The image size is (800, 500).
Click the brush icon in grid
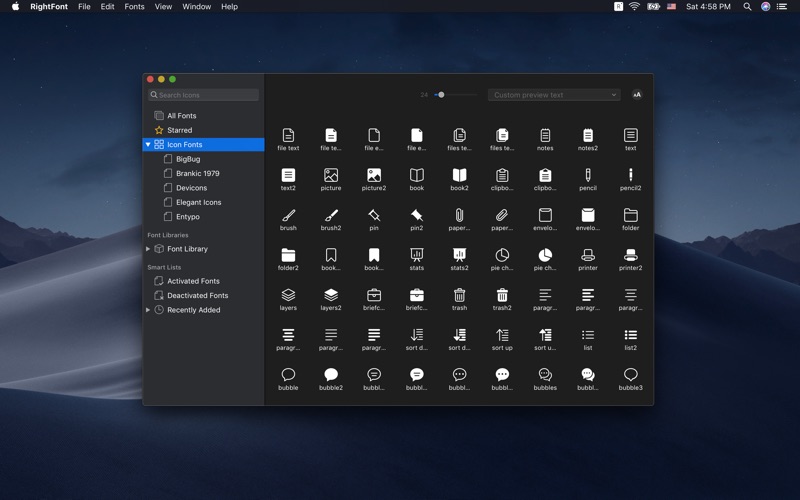288,215
